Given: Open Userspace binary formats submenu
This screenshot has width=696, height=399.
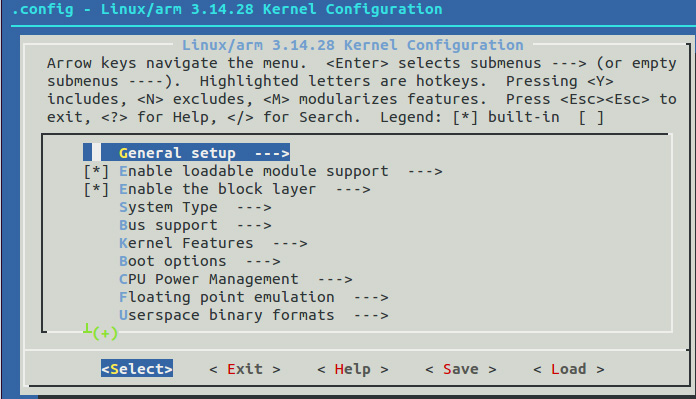Looking at the screenshot, I should [x=253, y=315].
